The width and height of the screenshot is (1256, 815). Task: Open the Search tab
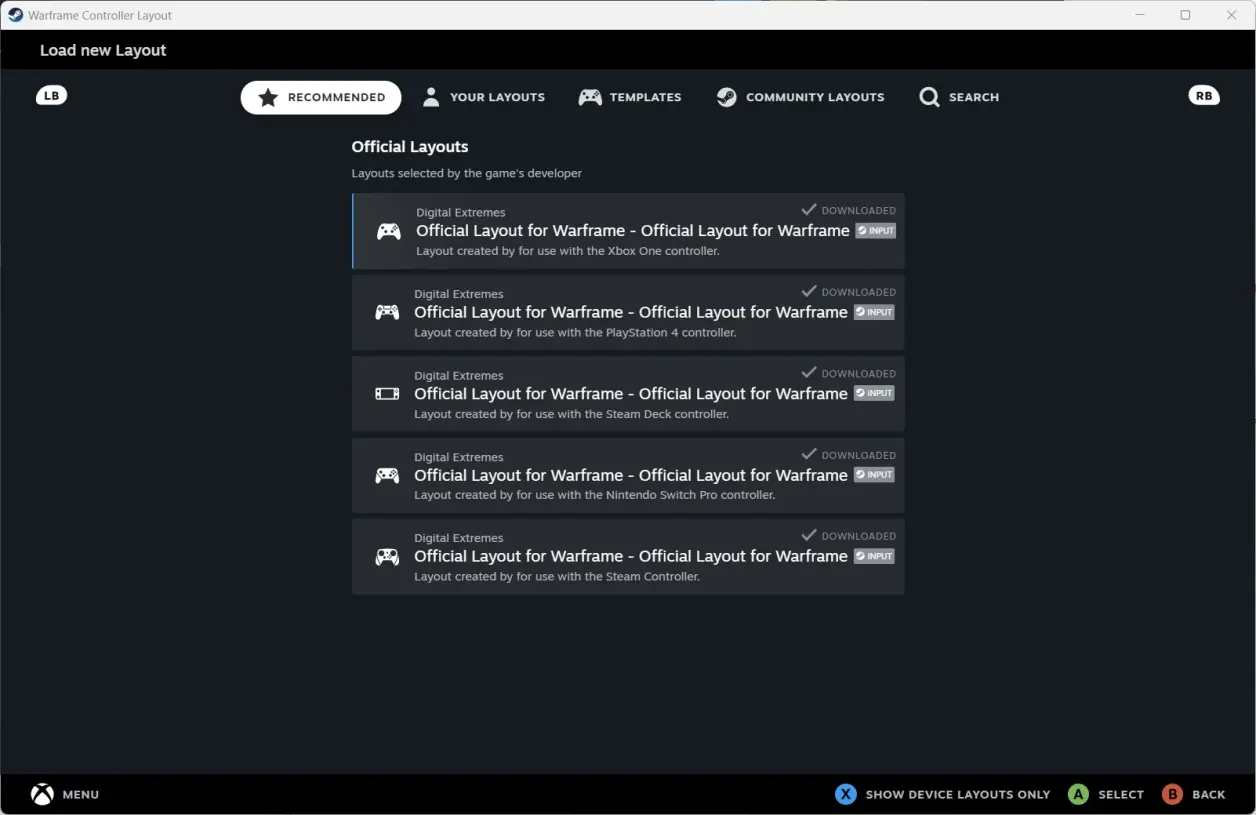pyautogui.click(x=960, y=97)
